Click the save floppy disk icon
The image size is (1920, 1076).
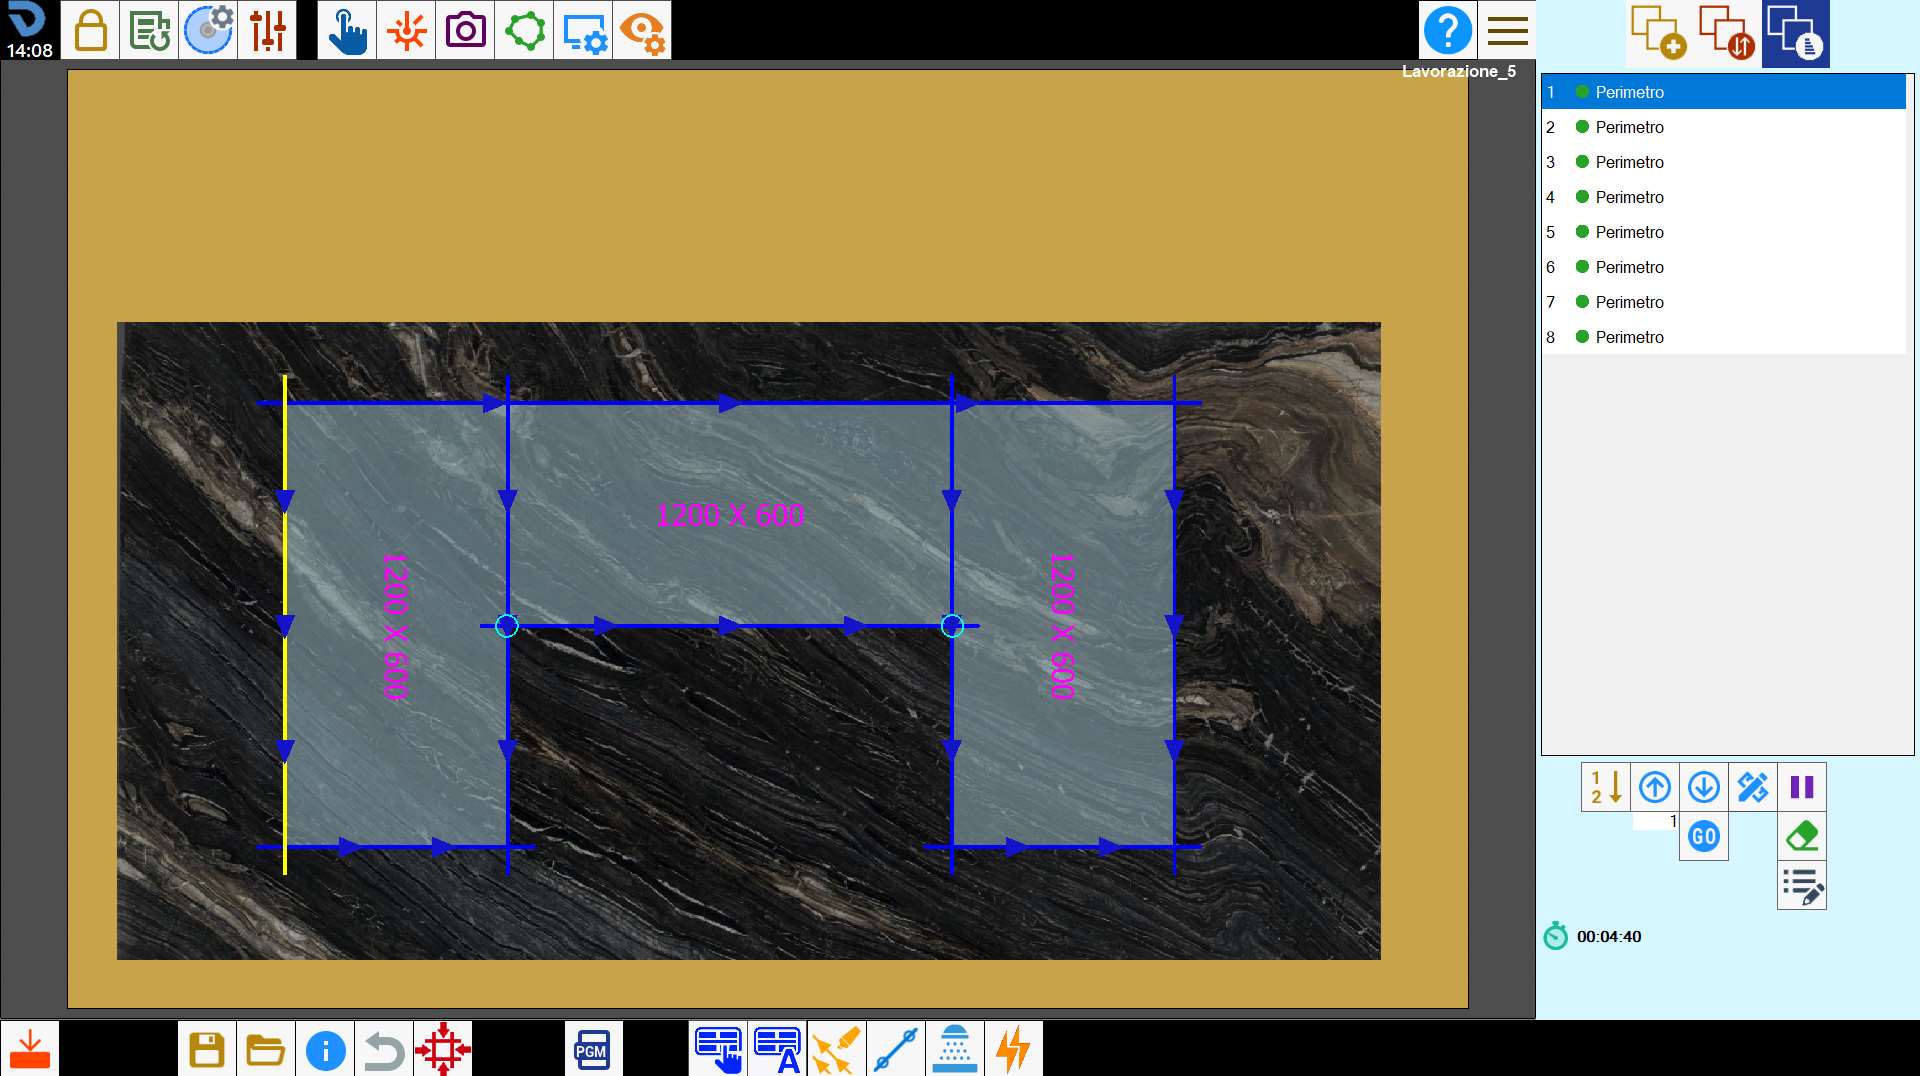point(207,1049)
